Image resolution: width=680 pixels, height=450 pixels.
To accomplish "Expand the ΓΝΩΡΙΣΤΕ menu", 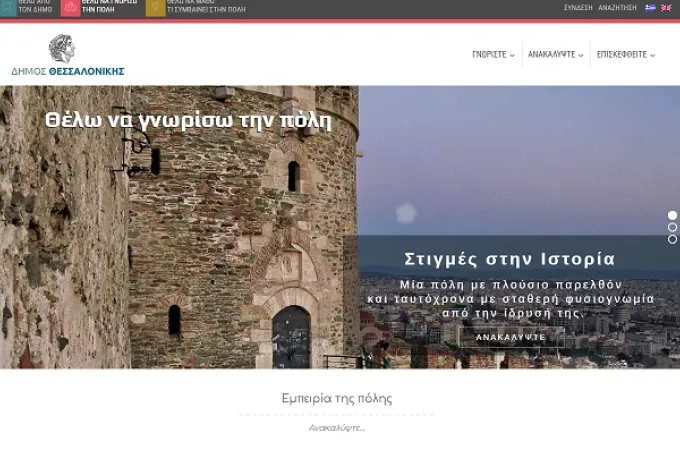I will pos(493,55).
